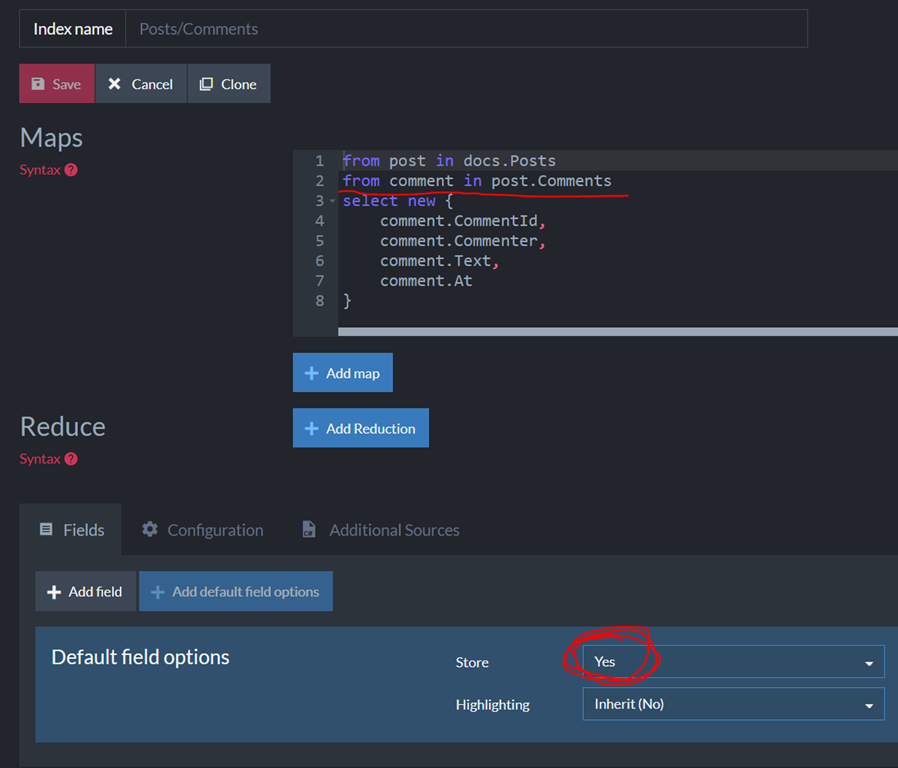This screenshot has height=768, width=898.
Task: Click the X icon on Cancel
Action: [x=115, y=84]
